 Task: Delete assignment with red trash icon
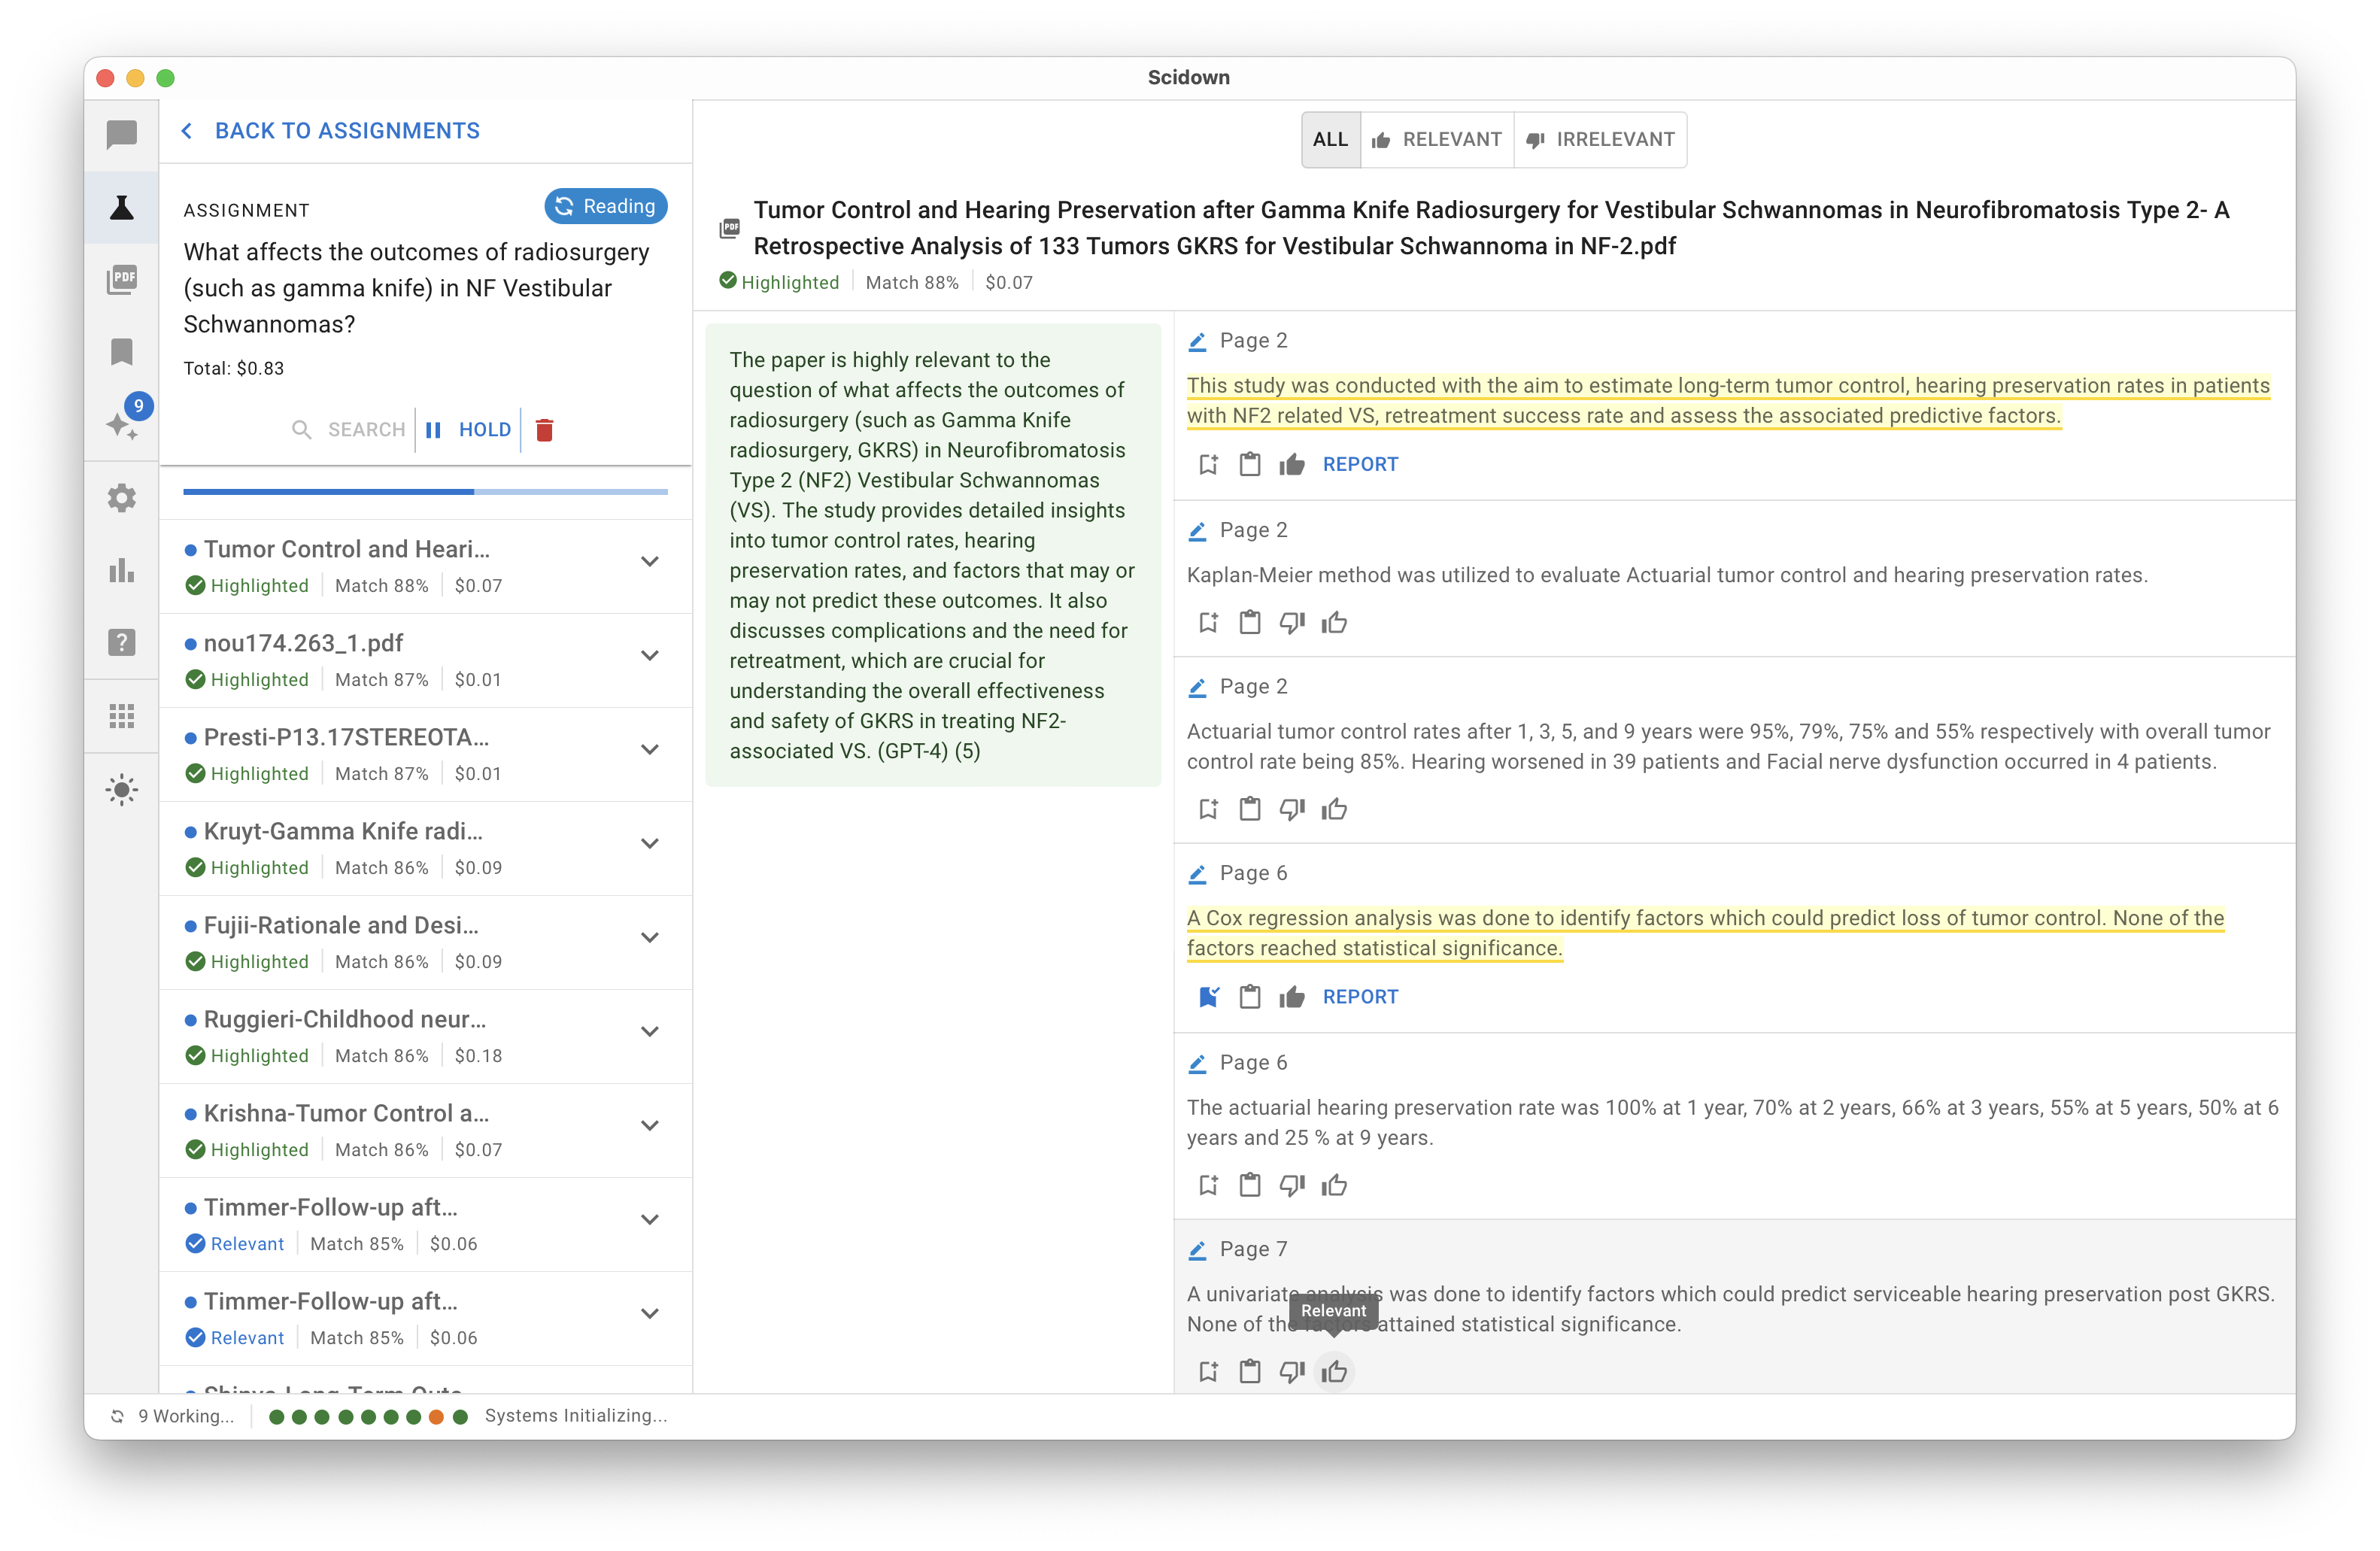544,430
